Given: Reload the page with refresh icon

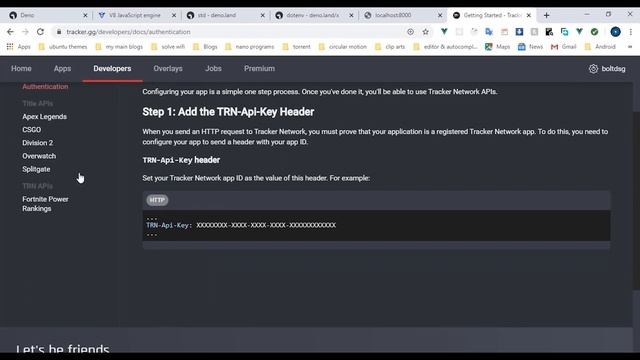Looking at the screenshot, I should point(40,32).
